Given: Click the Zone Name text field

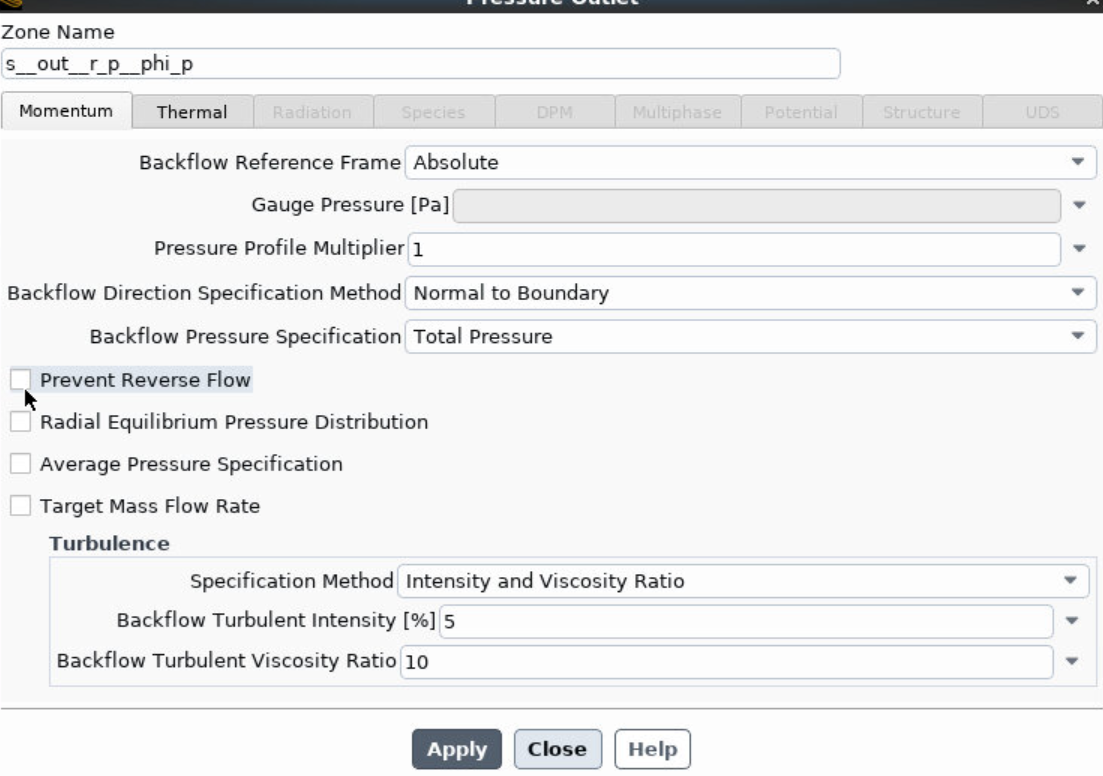Looking at the screenshot, I should point(420,63).
